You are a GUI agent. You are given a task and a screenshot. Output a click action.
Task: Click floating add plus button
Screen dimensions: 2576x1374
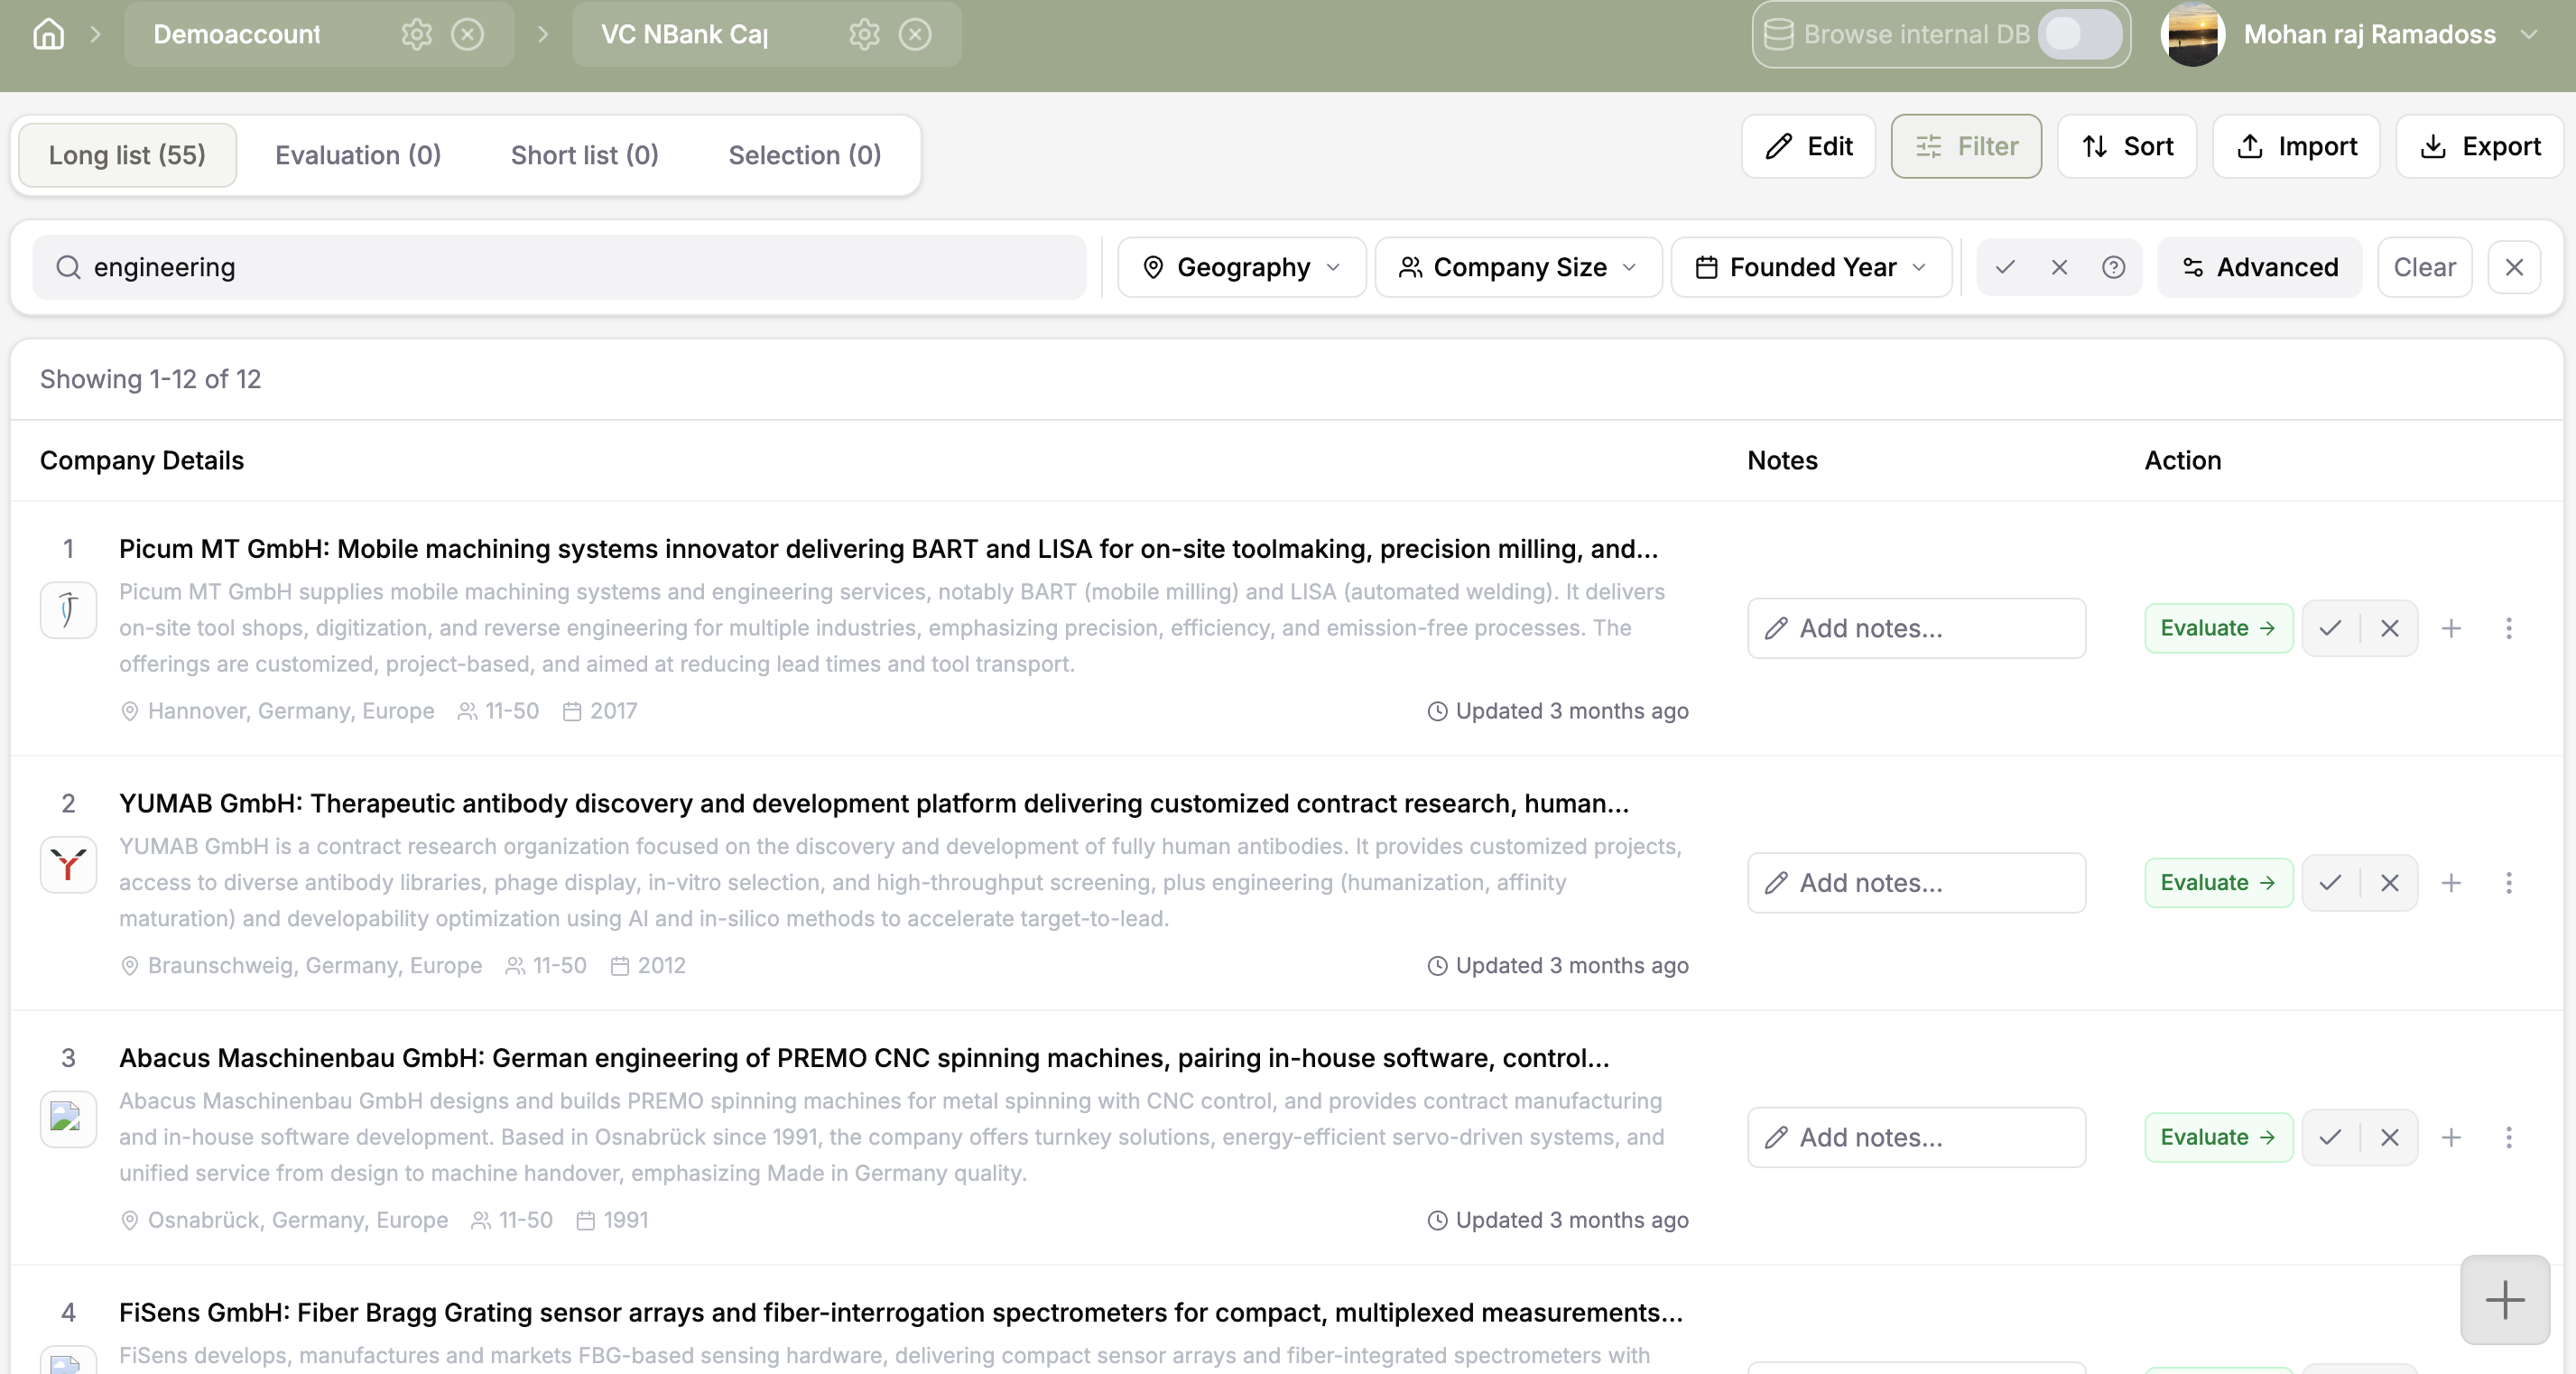(x=2504, y=1299)
